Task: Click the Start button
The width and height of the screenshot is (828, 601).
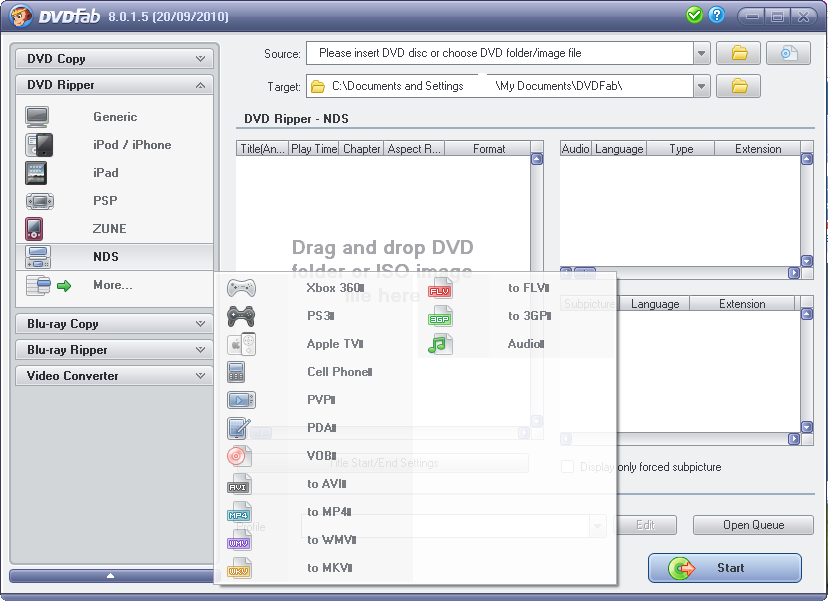Action: 724,568
